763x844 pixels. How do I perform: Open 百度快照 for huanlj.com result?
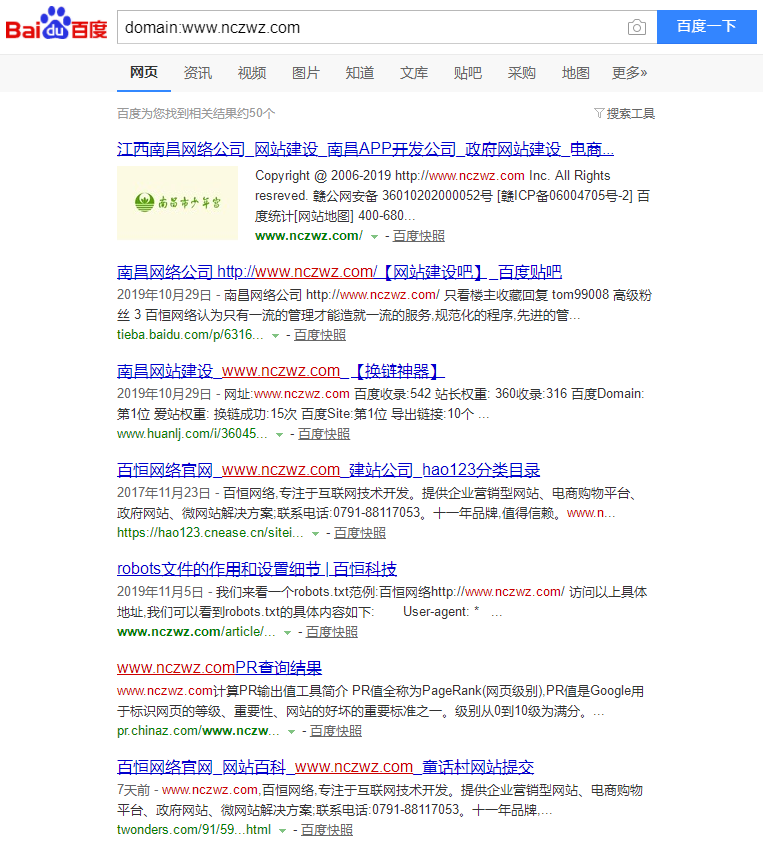coord(324,434)
